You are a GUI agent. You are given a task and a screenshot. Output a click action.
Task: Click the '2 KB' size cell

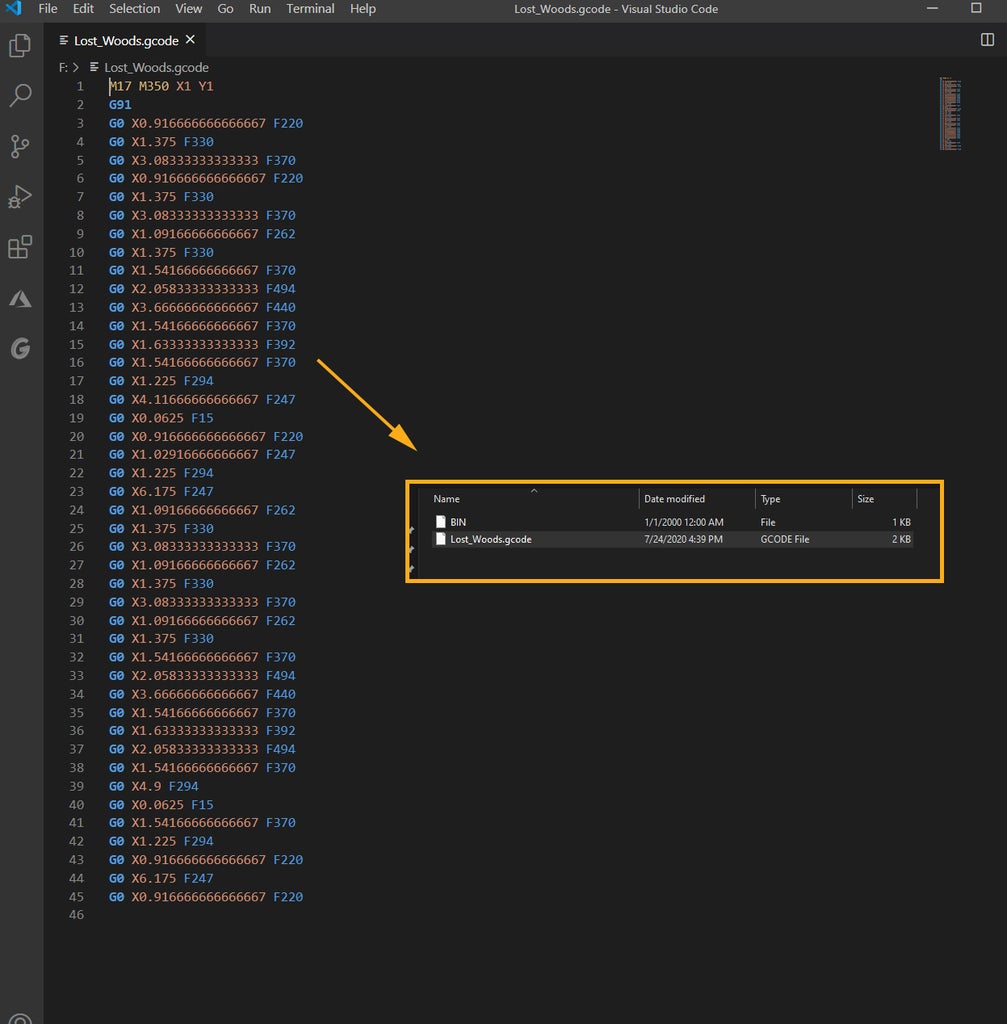click(901, 539)
